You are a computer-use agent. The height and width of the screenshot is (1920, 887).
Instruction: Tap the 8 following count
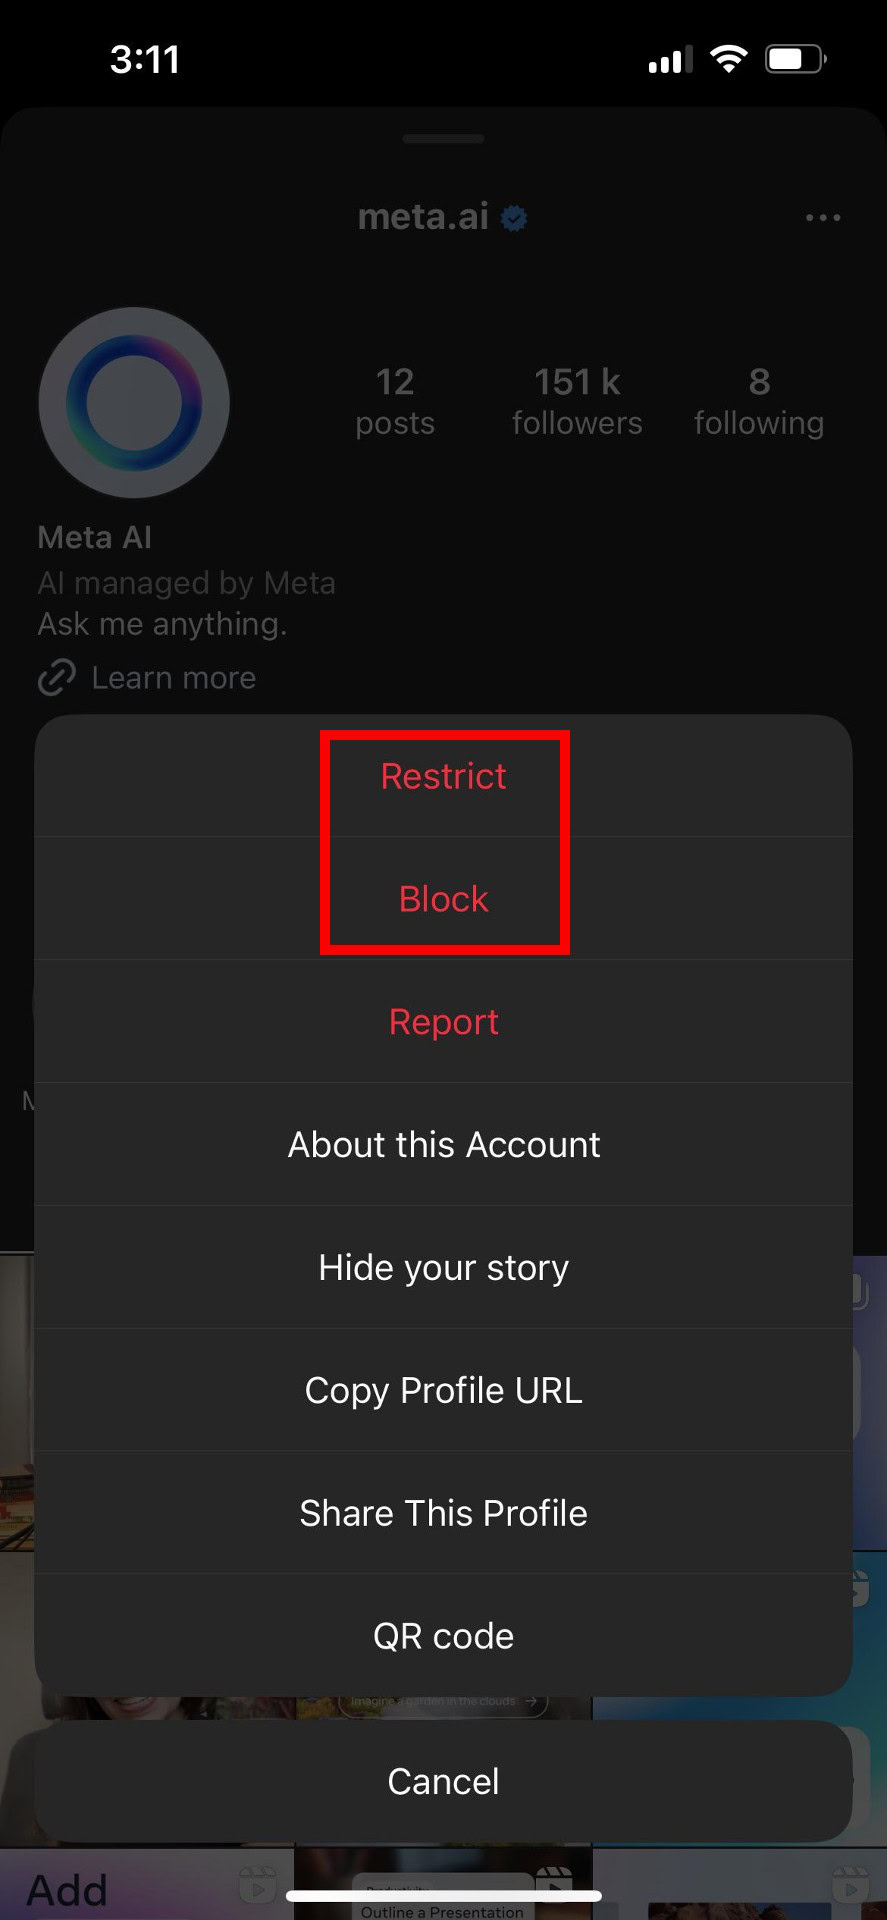click(x=759, y=401)
